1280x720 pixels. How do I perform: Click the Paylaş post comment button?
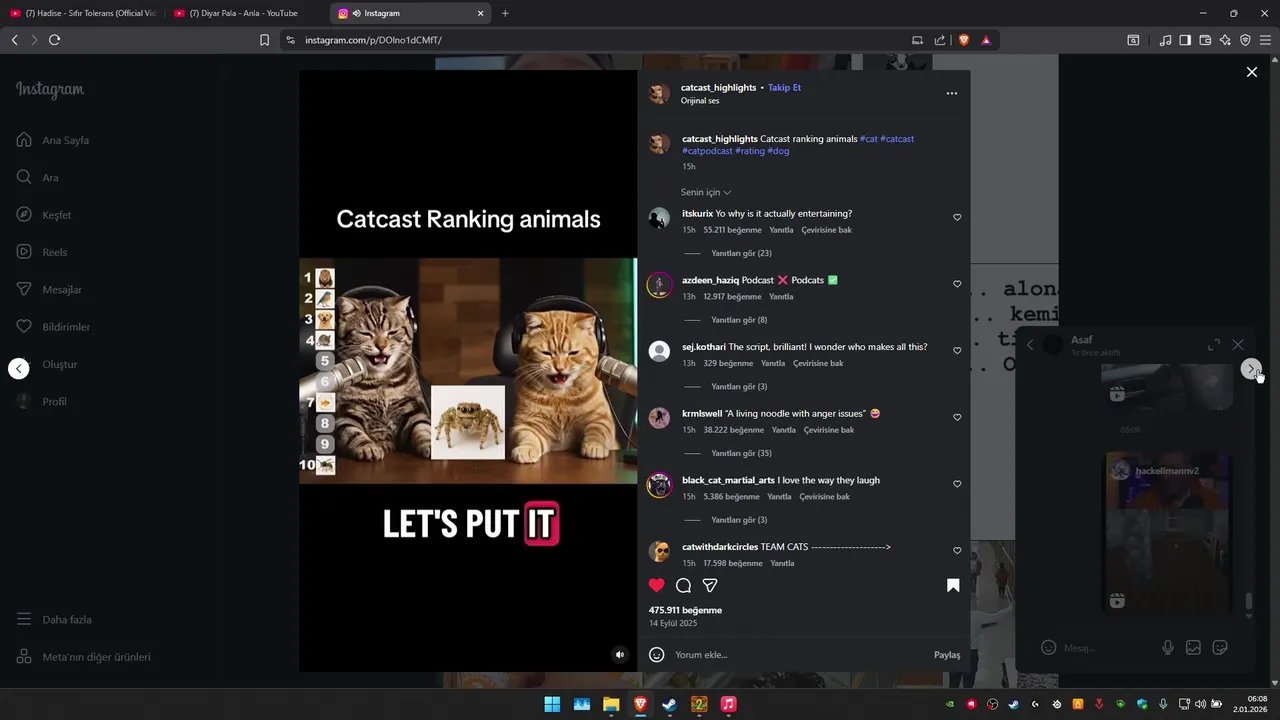[947, 655]
